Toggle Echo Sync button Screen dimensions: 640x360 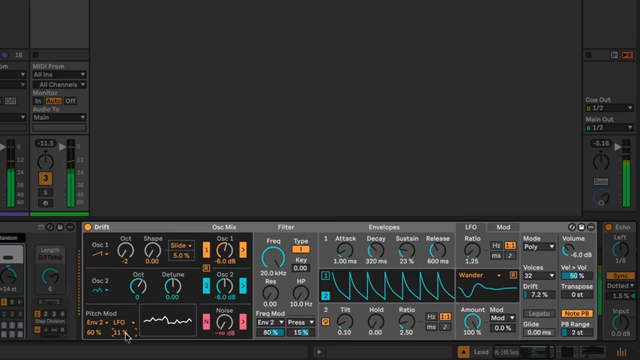(x=620, y=276)
